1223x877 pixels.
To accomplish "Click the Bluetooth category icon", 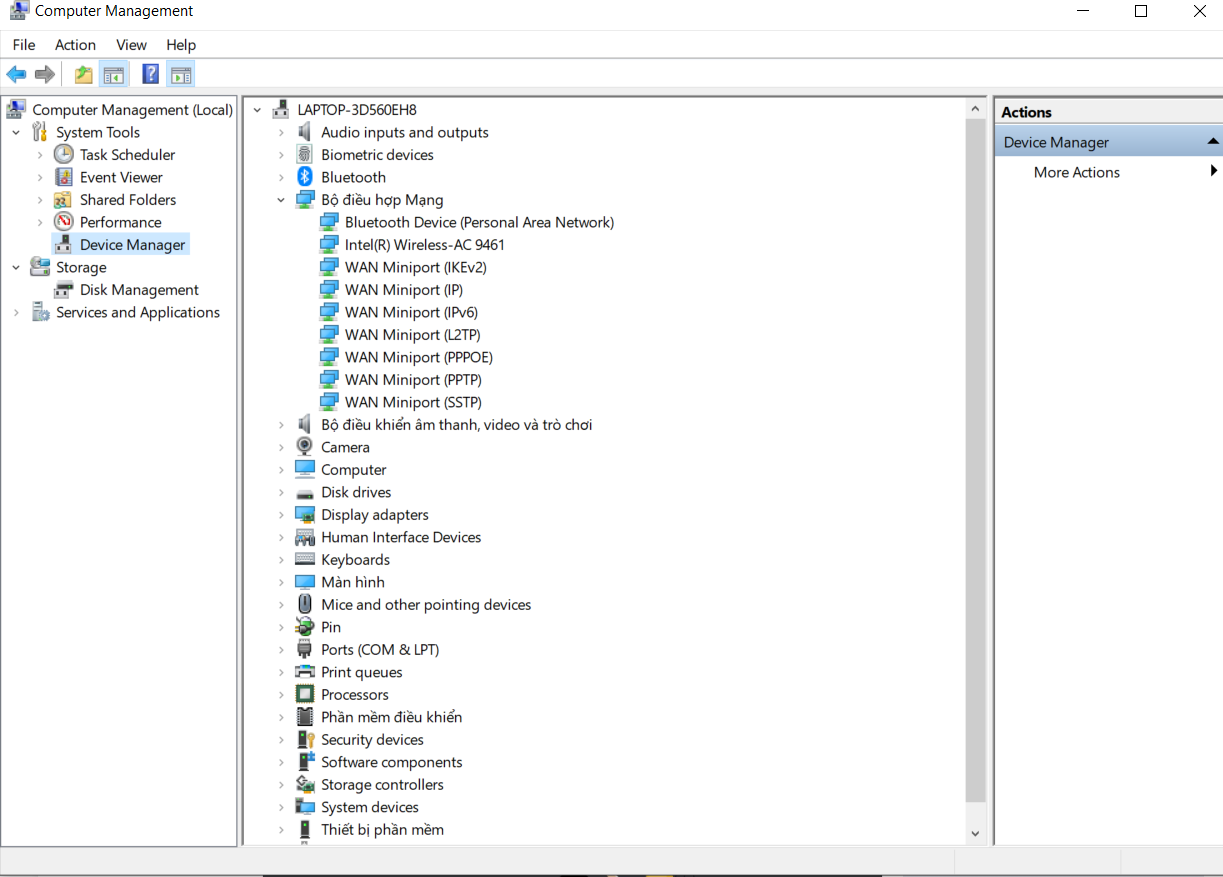I will (305, 177).
